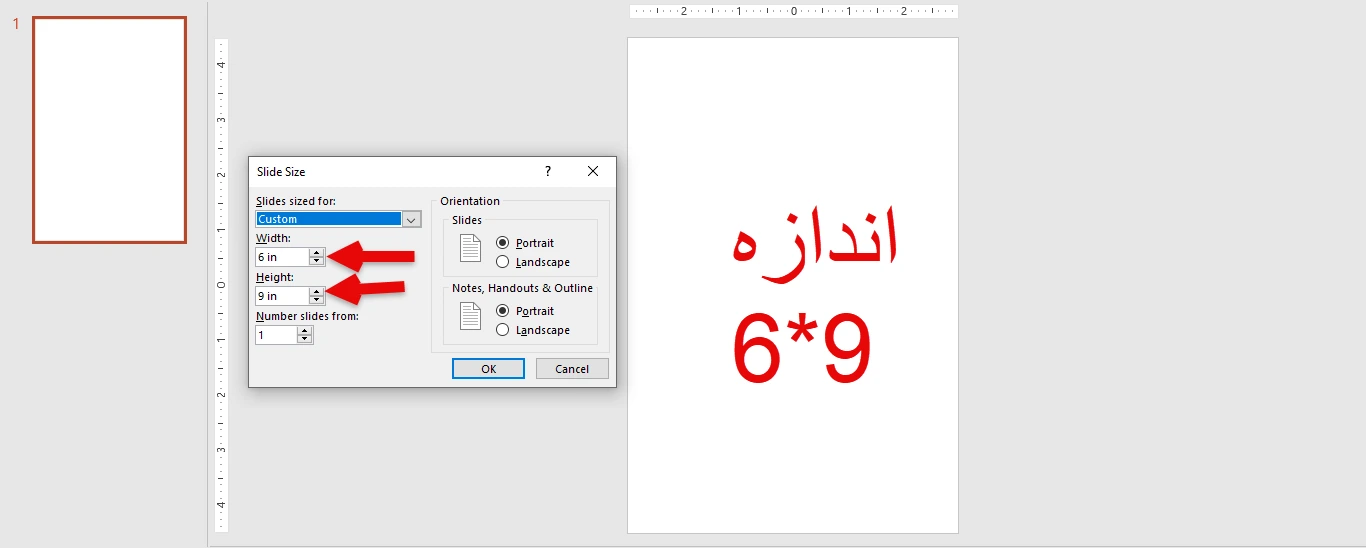Decrease 'Number slides from' with down arrow
This screenshot has width=1366, height=548.
(x=305, y=340)
